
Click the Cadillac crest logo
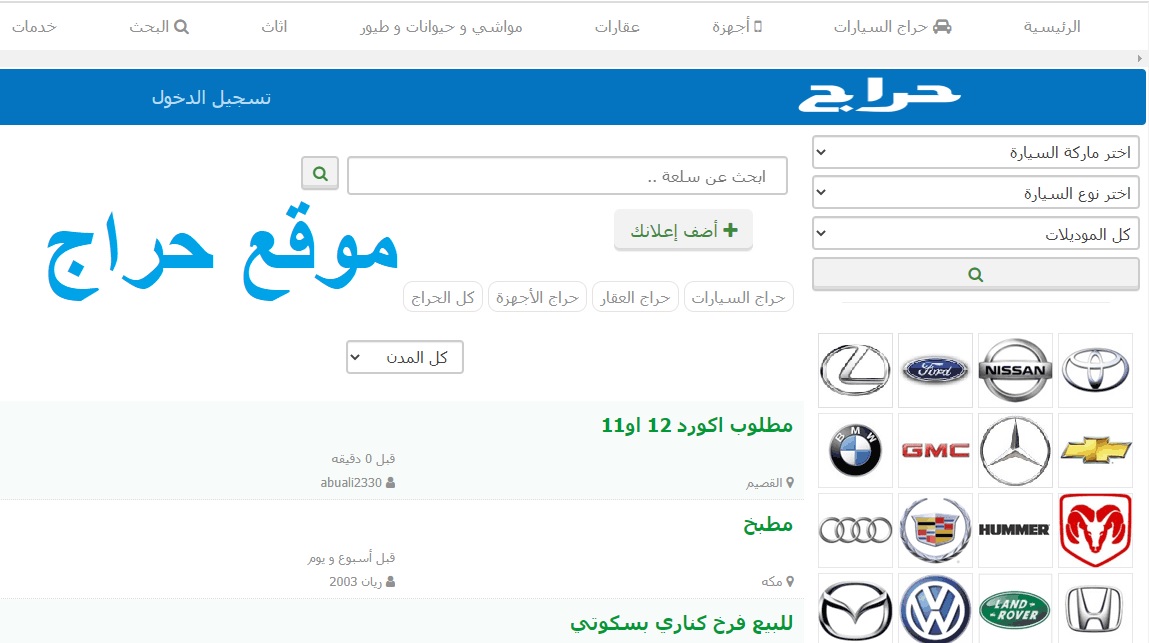pos(935,530)
